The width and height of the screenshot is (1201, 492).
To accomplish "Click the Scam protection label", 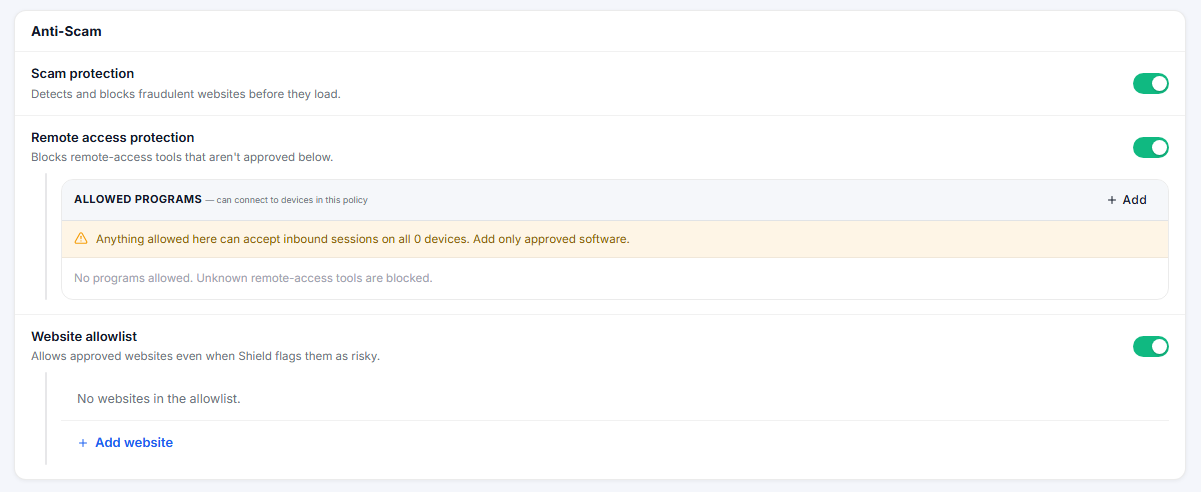I will [83, 74].
